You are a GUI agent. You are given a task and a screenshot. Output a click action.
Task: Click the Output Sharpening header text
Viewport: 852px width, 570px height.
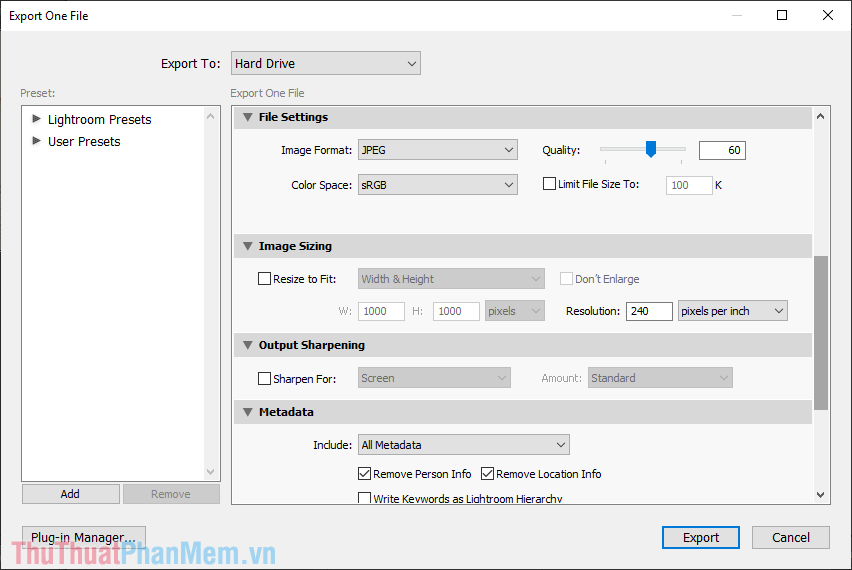[312, 345]
